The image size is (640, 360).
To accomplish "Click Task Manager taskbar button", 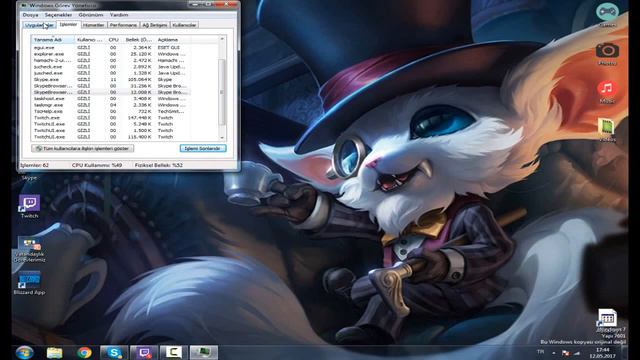I will pyautogui.click(x=203, y=353).
